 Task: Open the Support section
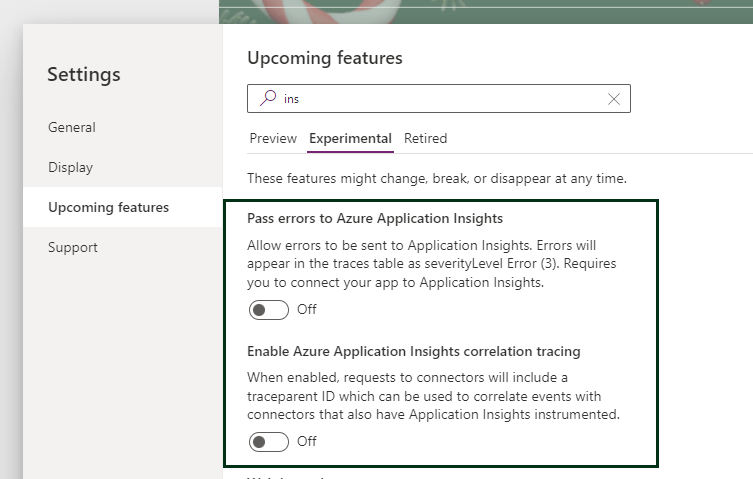pyautogui.click(x=74, y=247)
